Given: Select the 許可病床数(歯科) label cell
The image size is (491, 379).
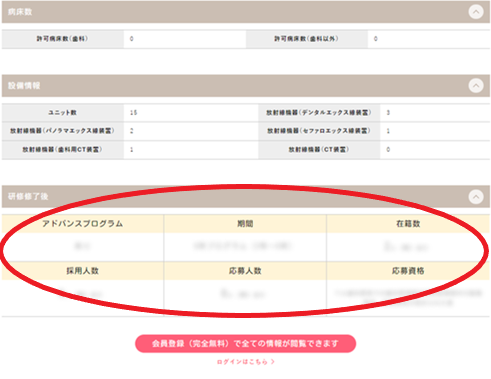Looking at the screenshot, I should 63,39.
